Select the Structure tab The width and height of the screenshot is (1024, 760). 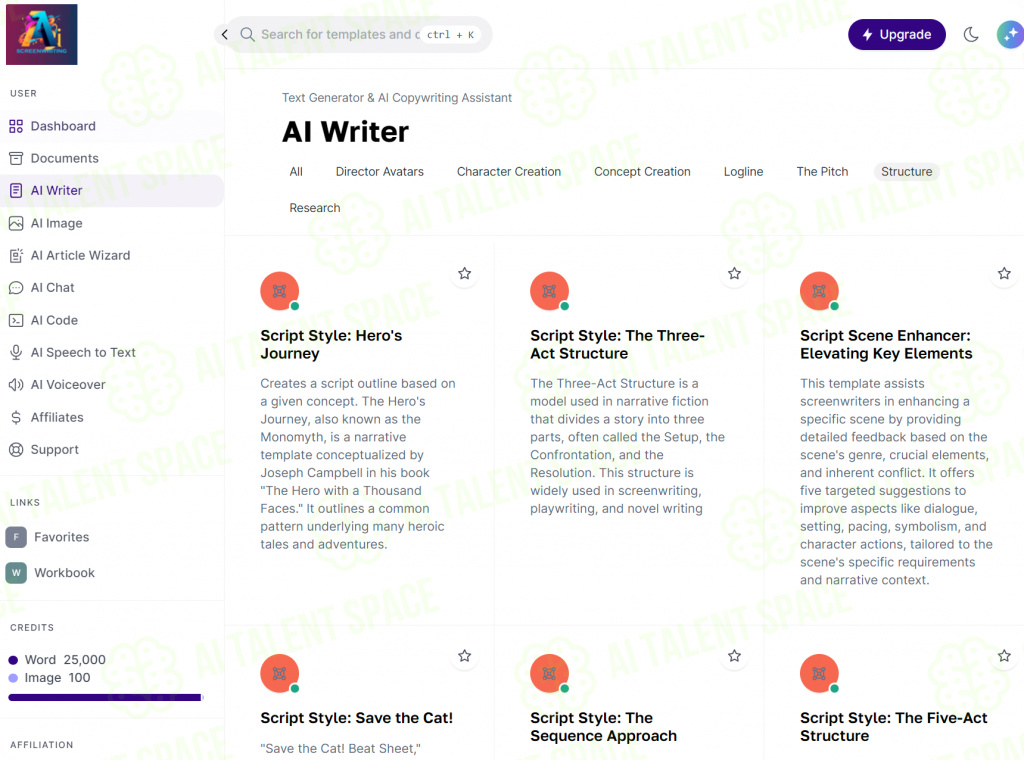pyautogui.click(x=906, y=172)
